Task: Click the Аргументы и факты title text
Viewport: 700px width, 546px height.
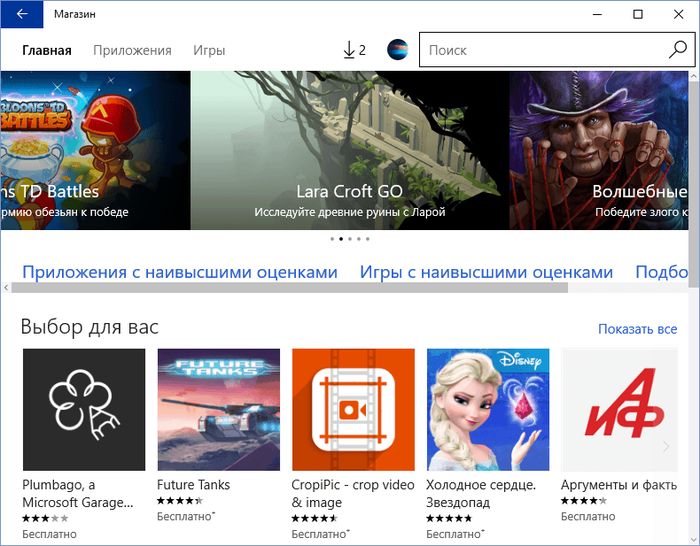Action: coord(619,485)
